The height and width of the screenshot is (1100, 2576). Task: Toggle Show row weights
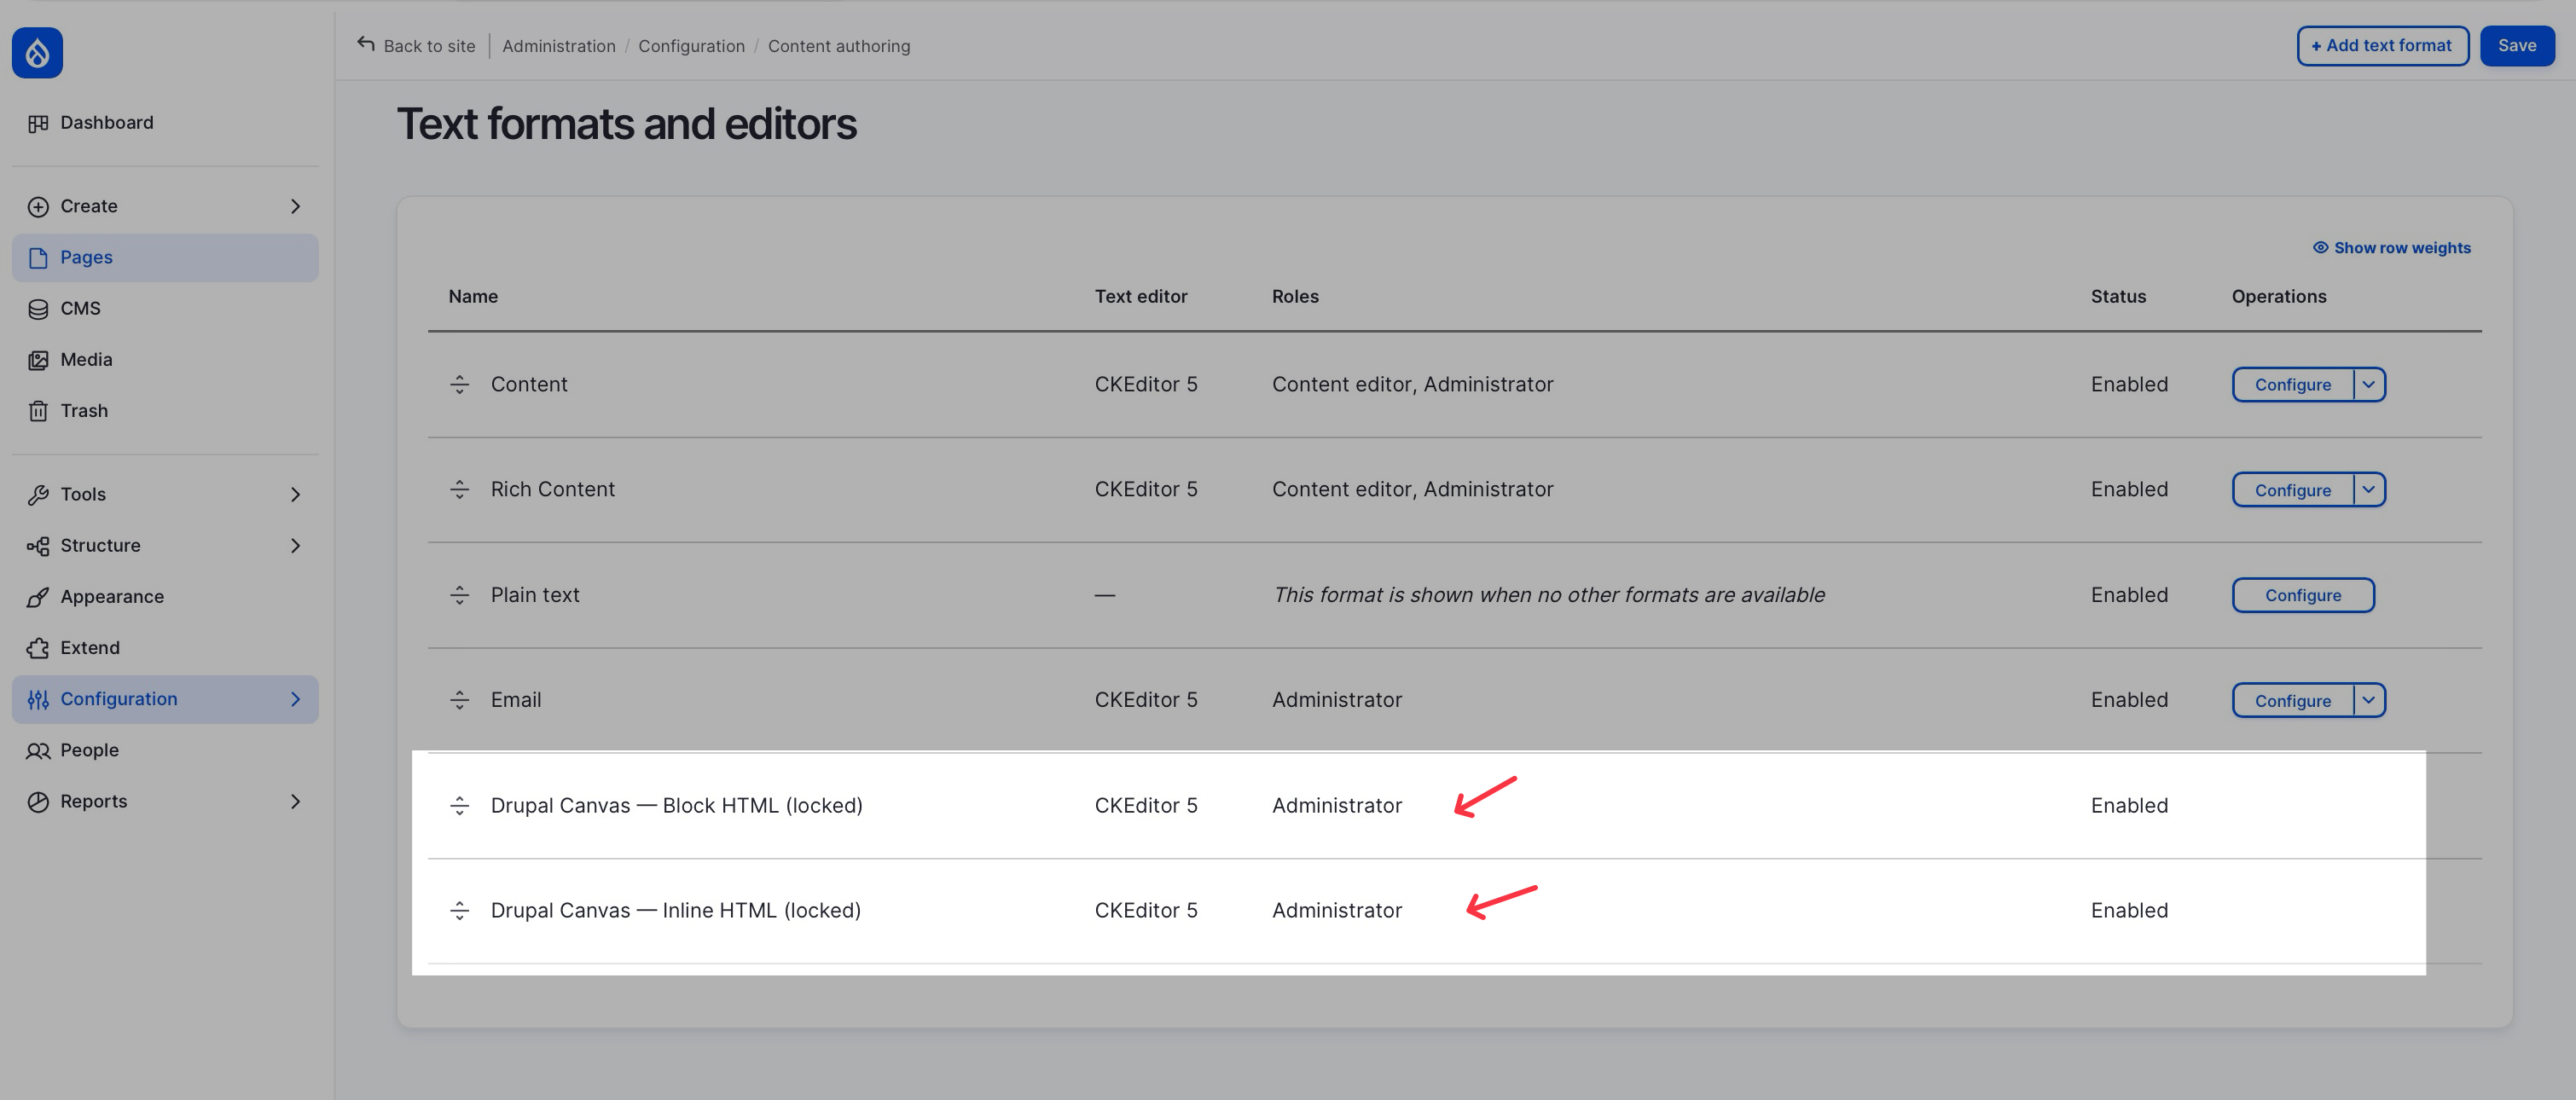pos(2392,248)
